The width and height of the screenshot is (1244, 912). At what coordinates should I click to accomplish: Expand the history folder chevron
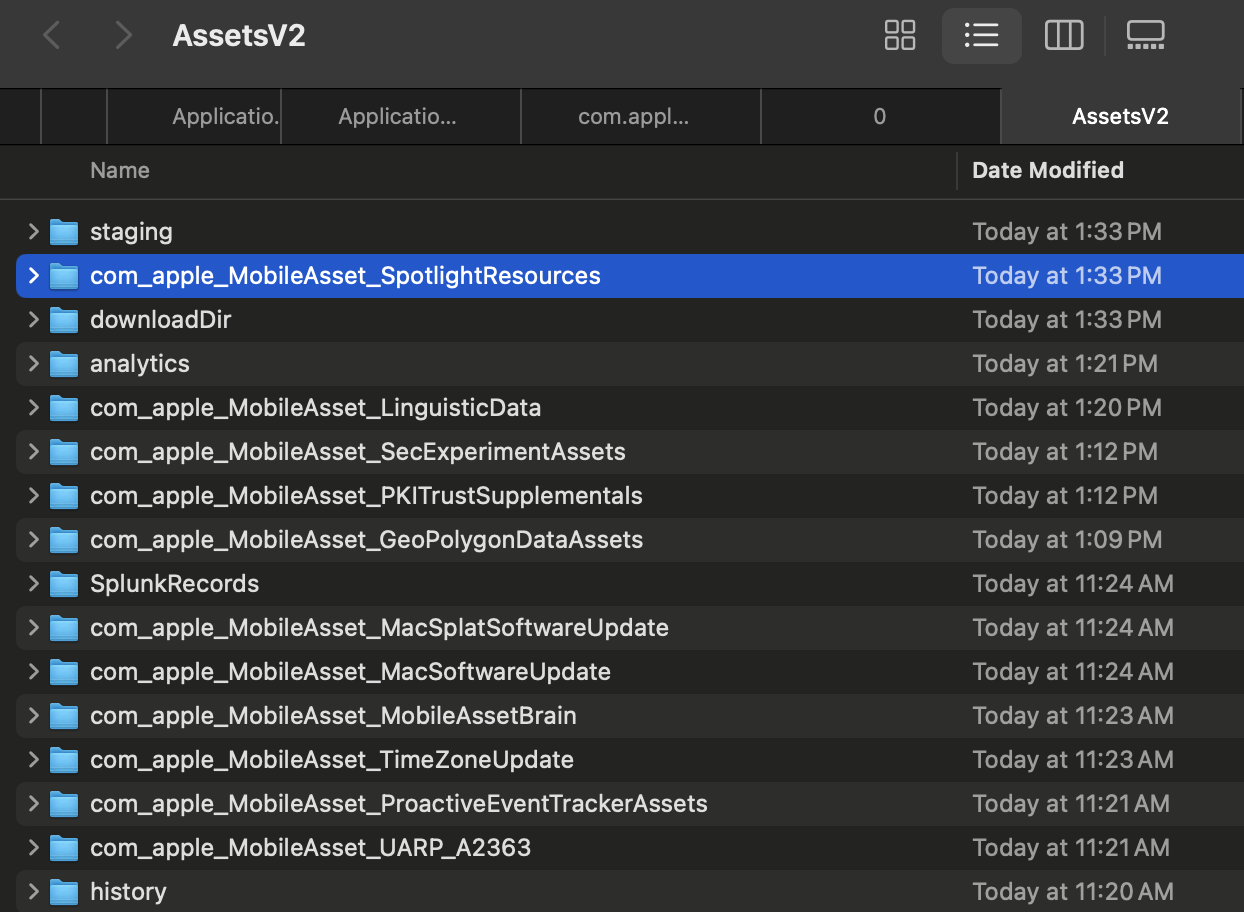point(34,892)
